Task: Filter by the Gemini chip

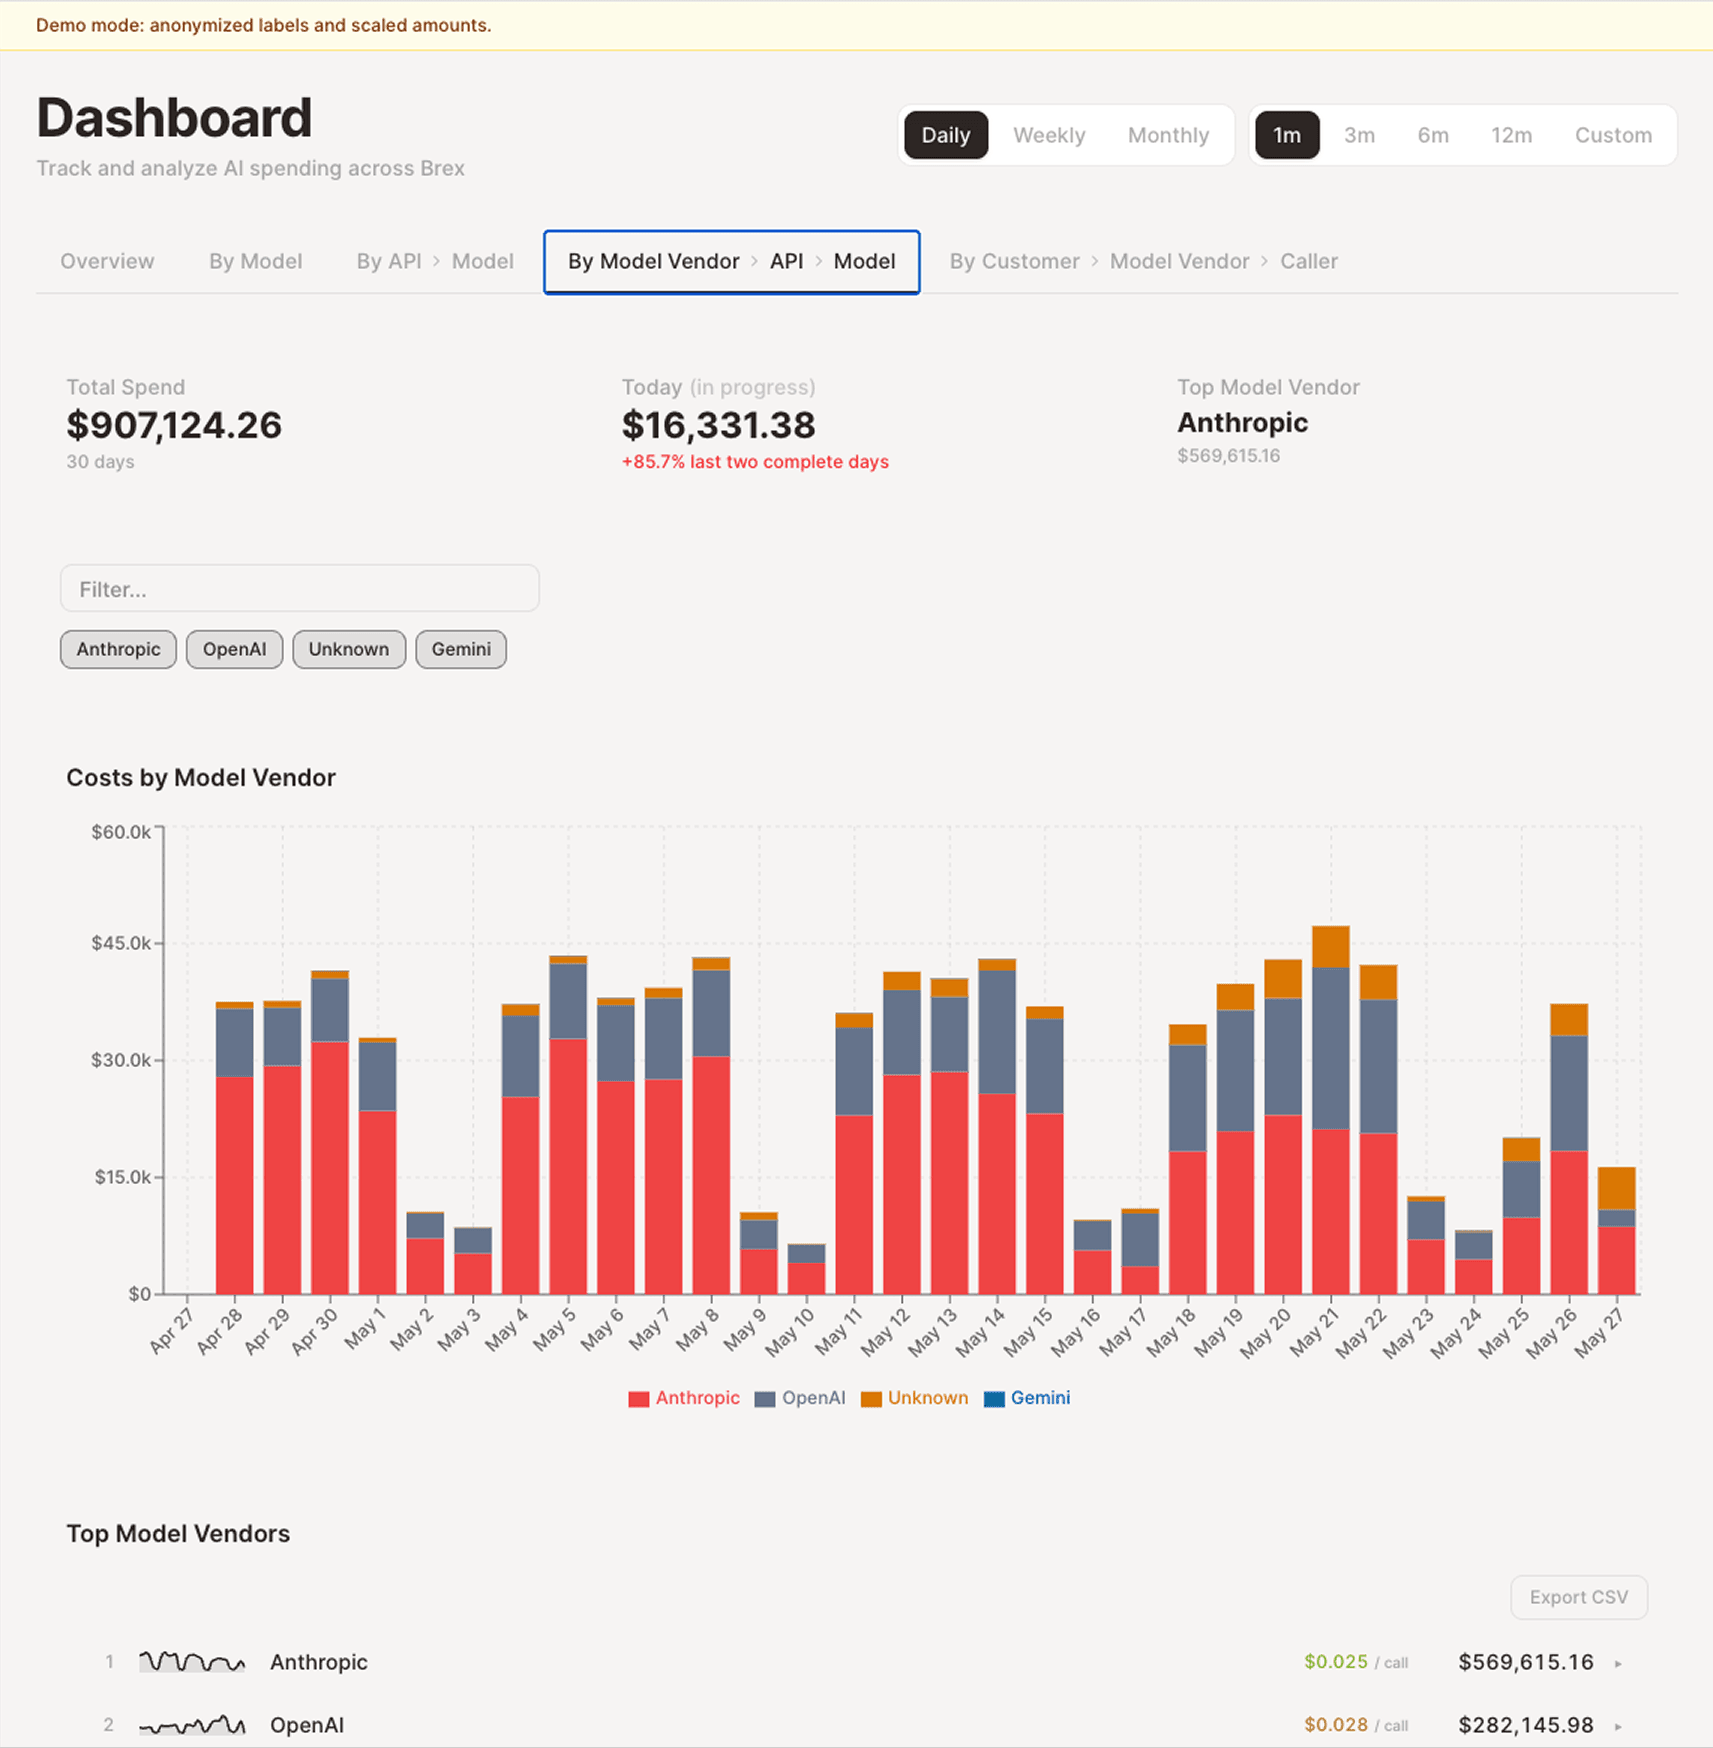Action: click(x=461, y=649)
